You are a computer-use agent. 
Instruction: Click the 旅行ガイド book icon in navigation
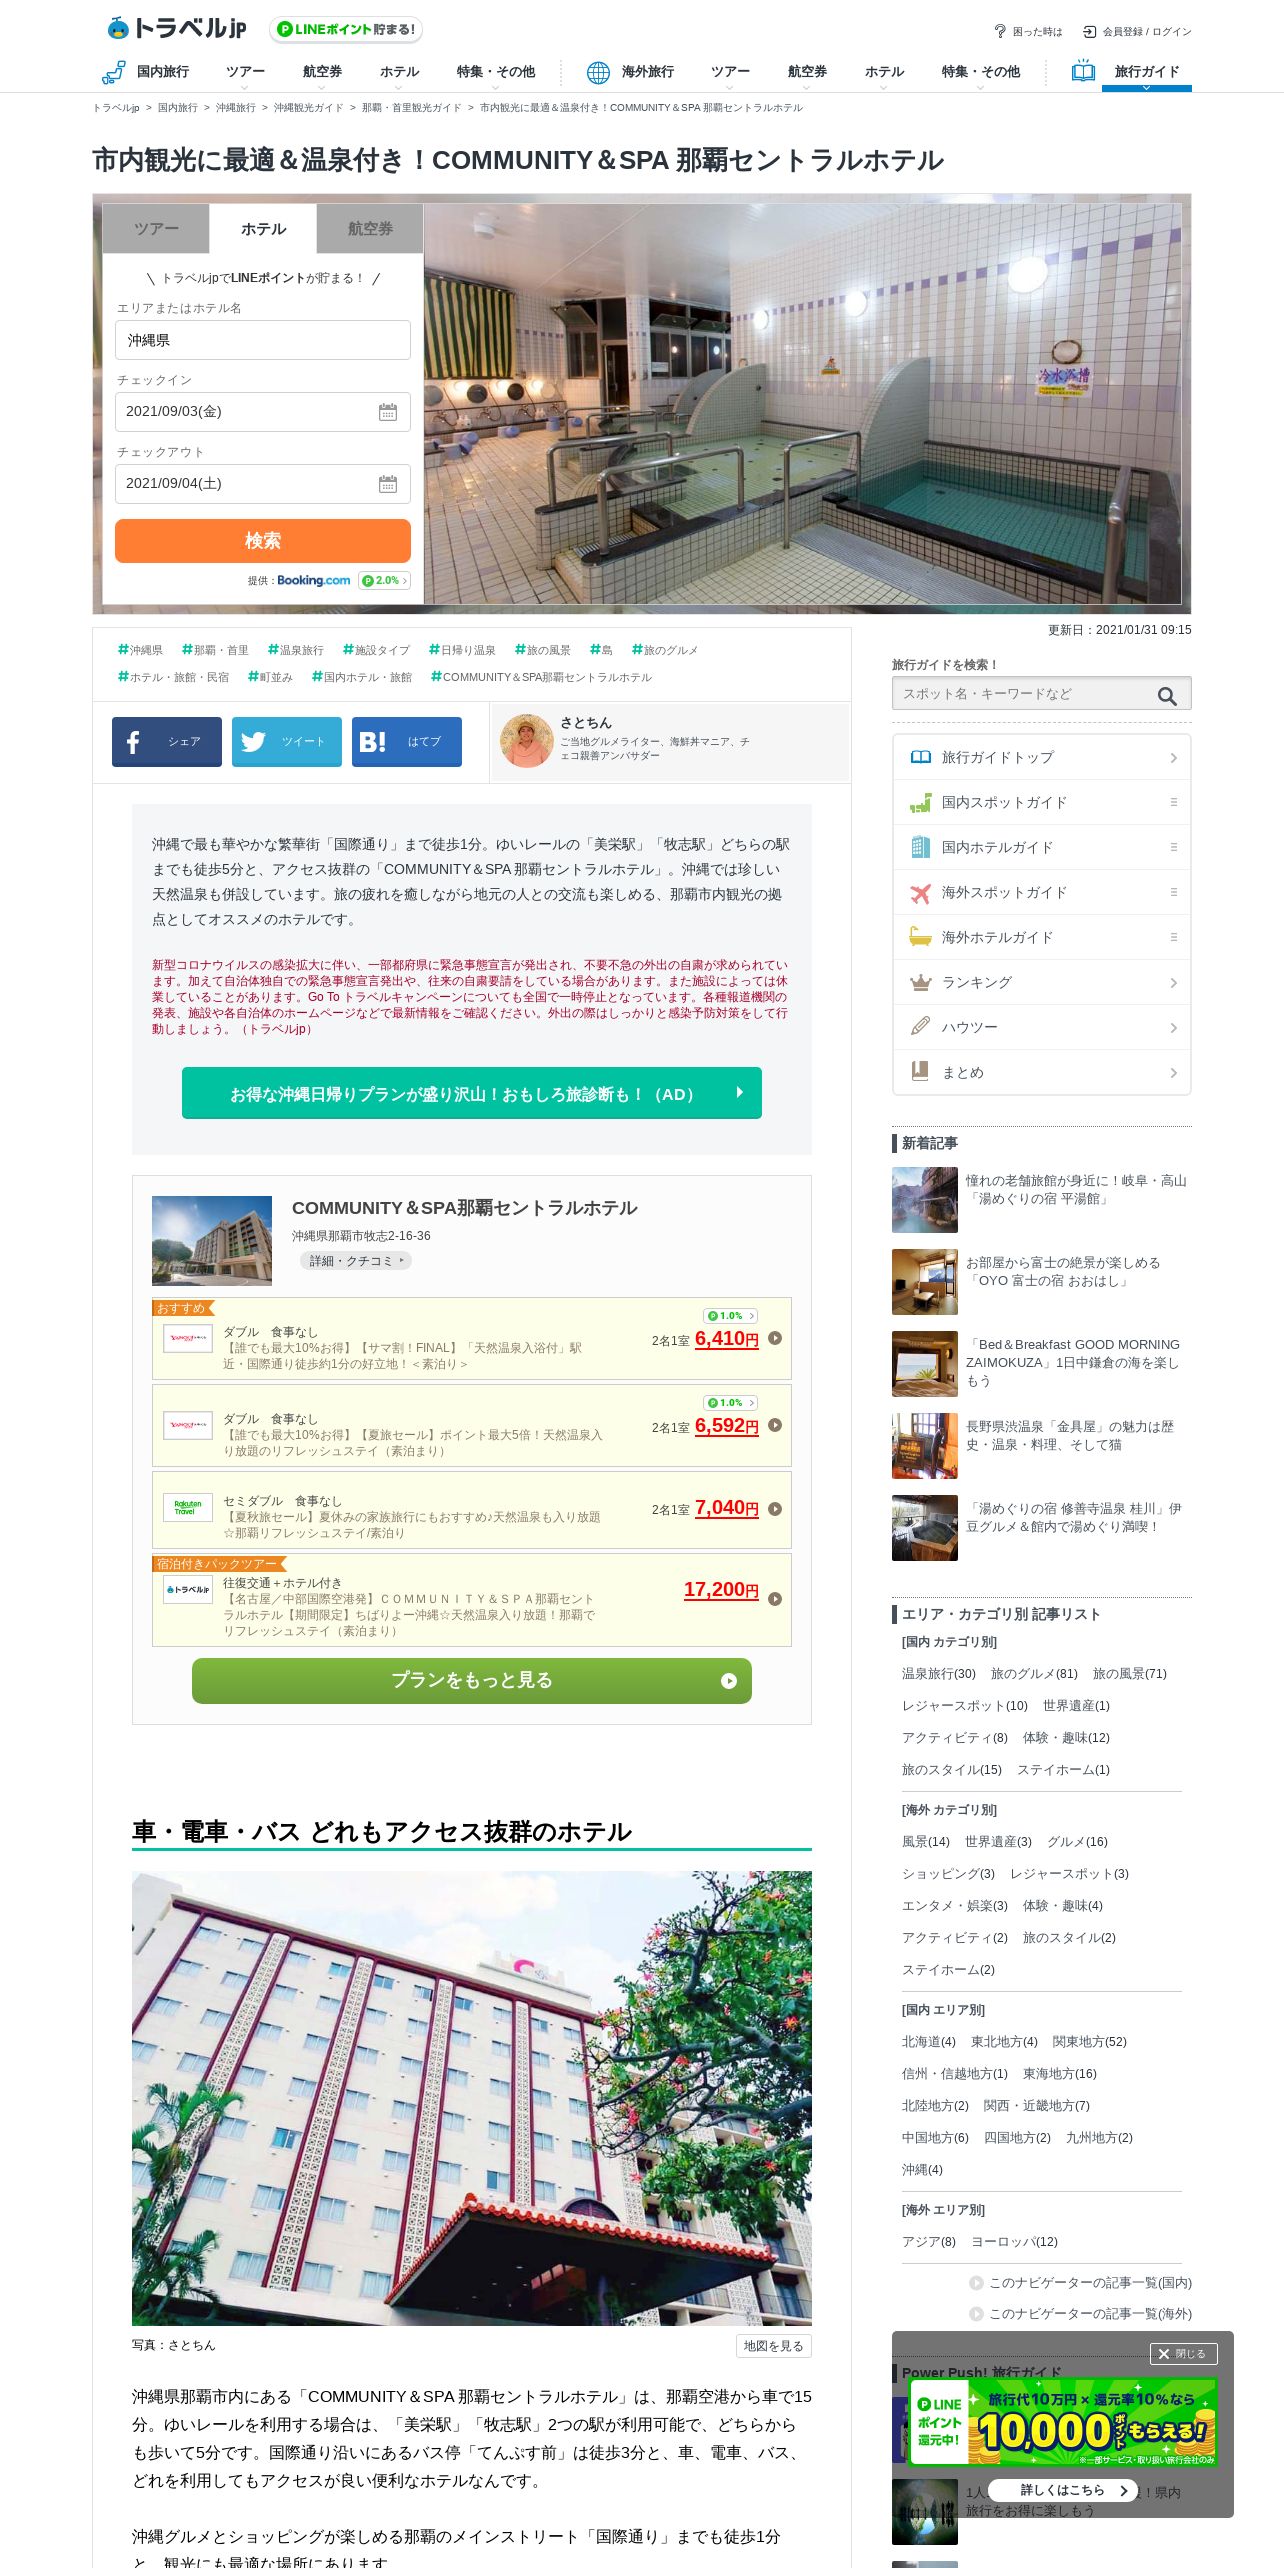coord(1083,71)
